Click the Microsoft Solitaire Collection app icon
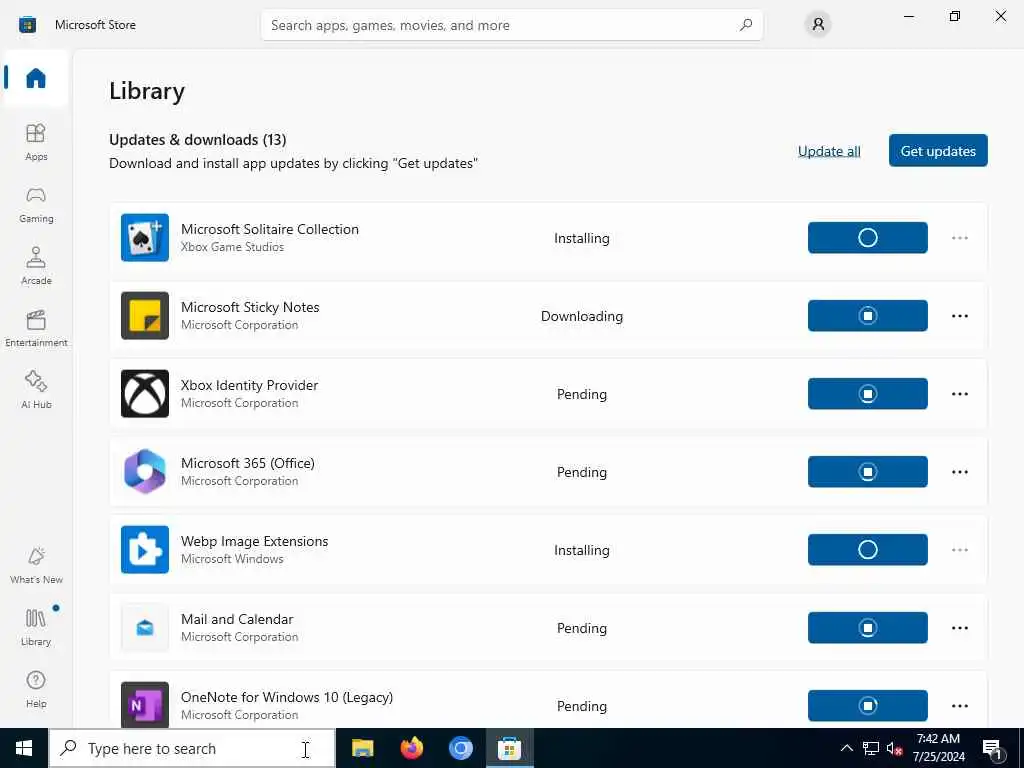1024x768 pixels. click(145, 238)
